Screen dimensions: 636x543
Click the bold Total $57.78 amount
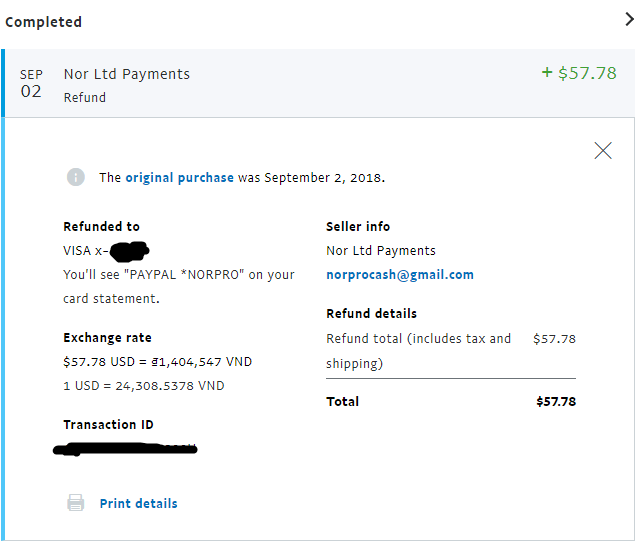[555, 401]
